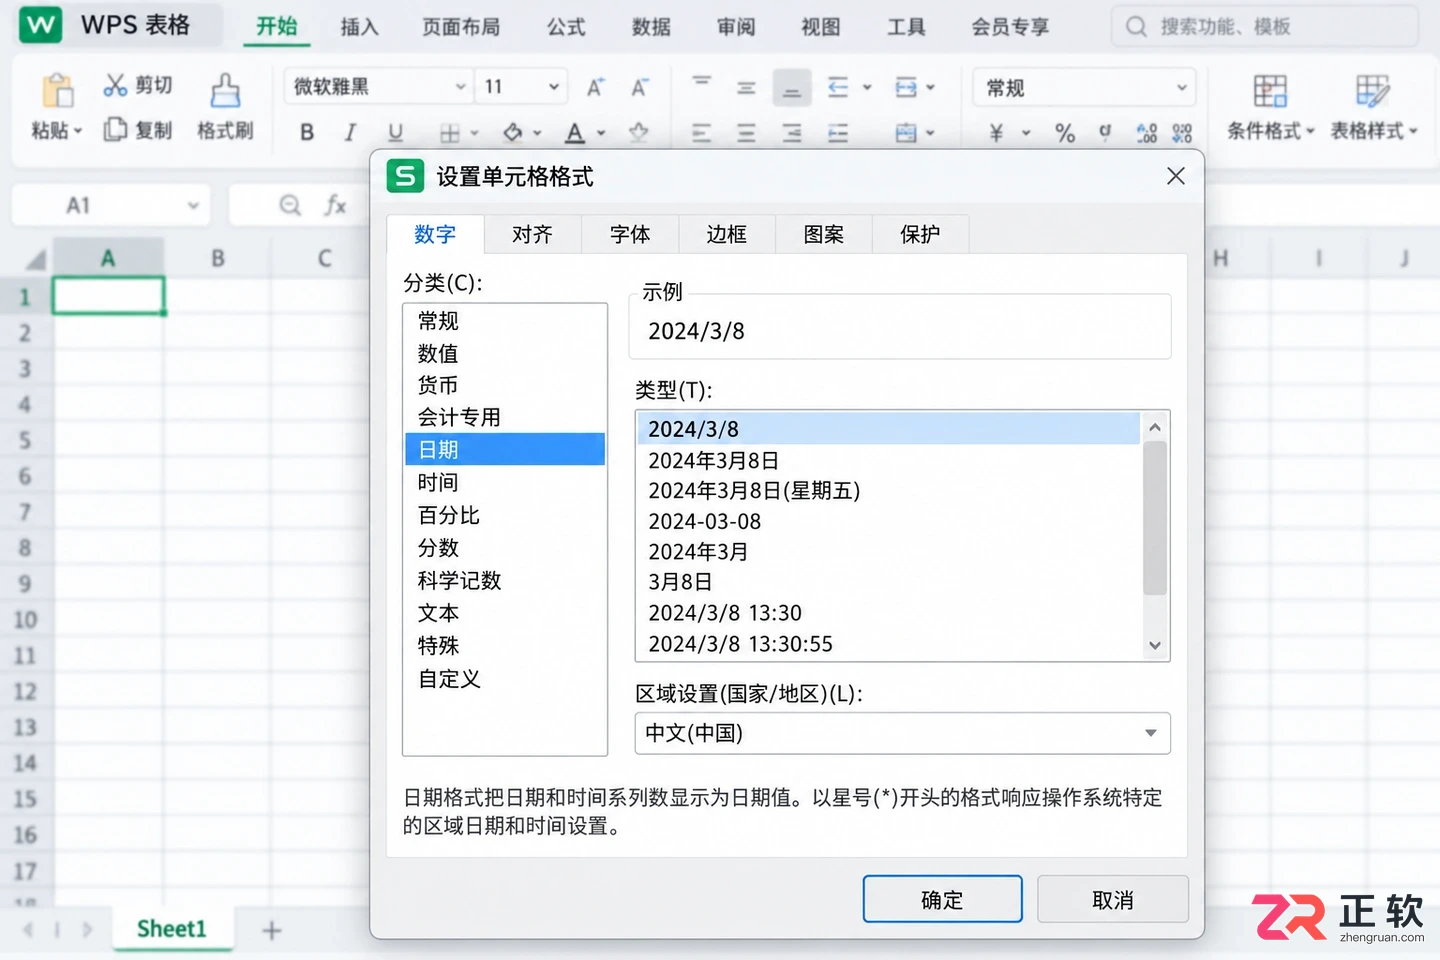Screen dimensions: 1440x960
Task: Switch to the 字体 tab in the dialog
Action: 630,234
